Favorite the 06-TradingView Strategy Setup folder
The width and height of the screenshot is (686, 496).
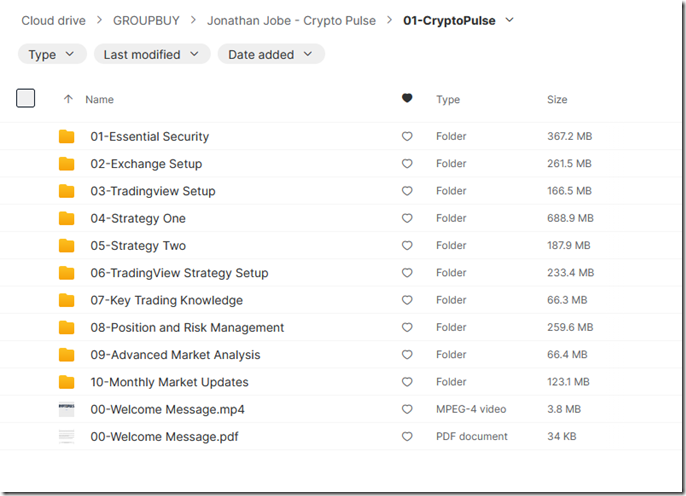click(x=407, y=273)
